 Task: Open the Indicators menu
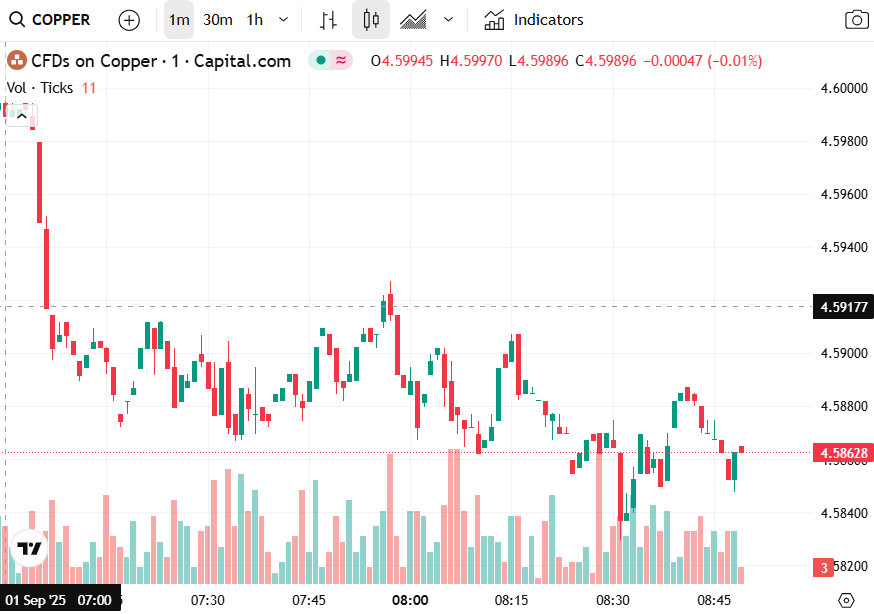click(x=534, y=20)
